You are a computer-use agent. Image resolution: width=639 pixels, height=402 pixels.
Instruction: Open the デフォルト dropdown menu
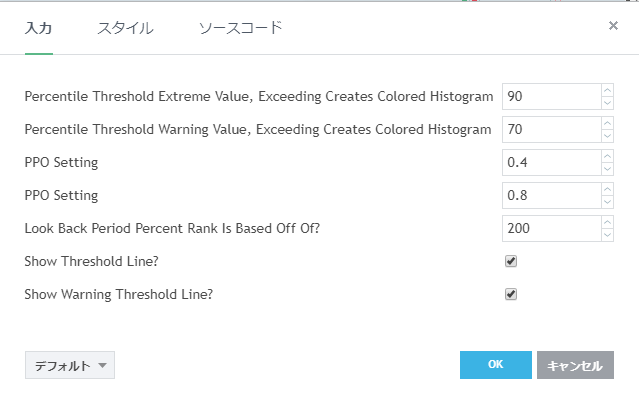pos(70,365)
